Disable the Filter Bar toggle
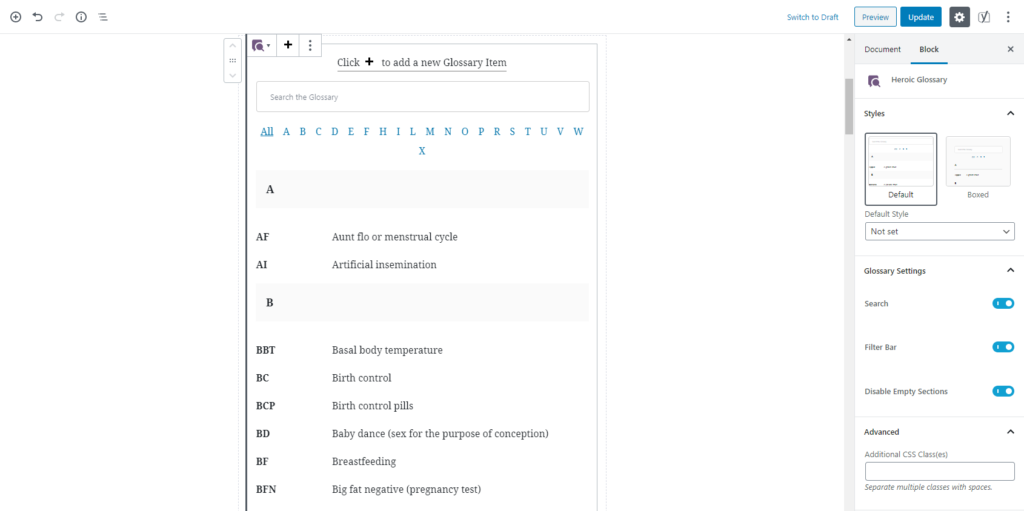 [1003, 347]
